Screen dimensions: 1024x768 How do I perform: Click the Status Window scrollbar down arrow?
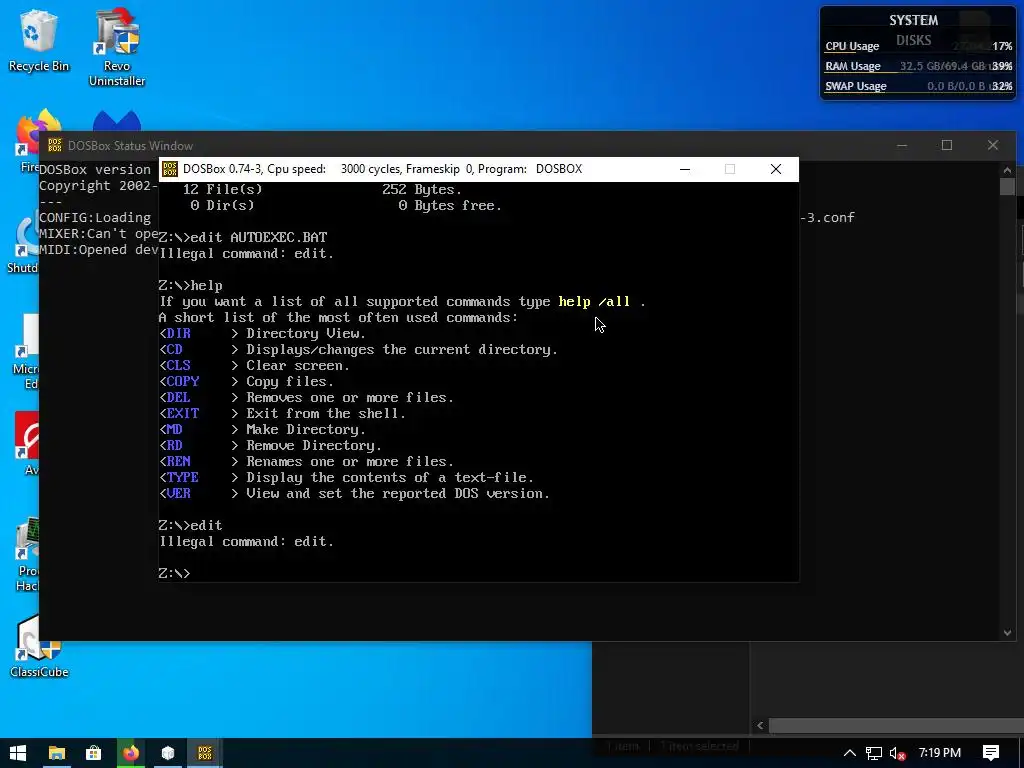coord(1007,632)
